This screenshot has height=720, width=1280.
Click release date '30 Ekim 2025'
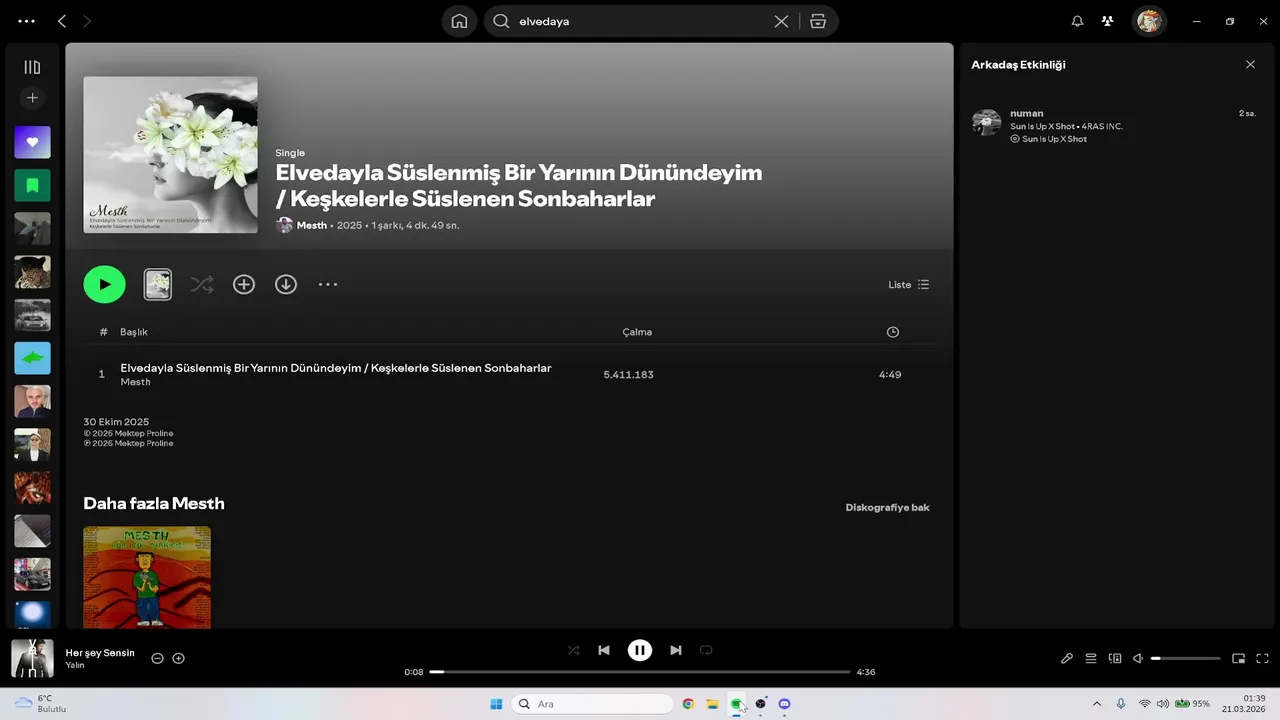pyautogui.click(x=116, y=422)
